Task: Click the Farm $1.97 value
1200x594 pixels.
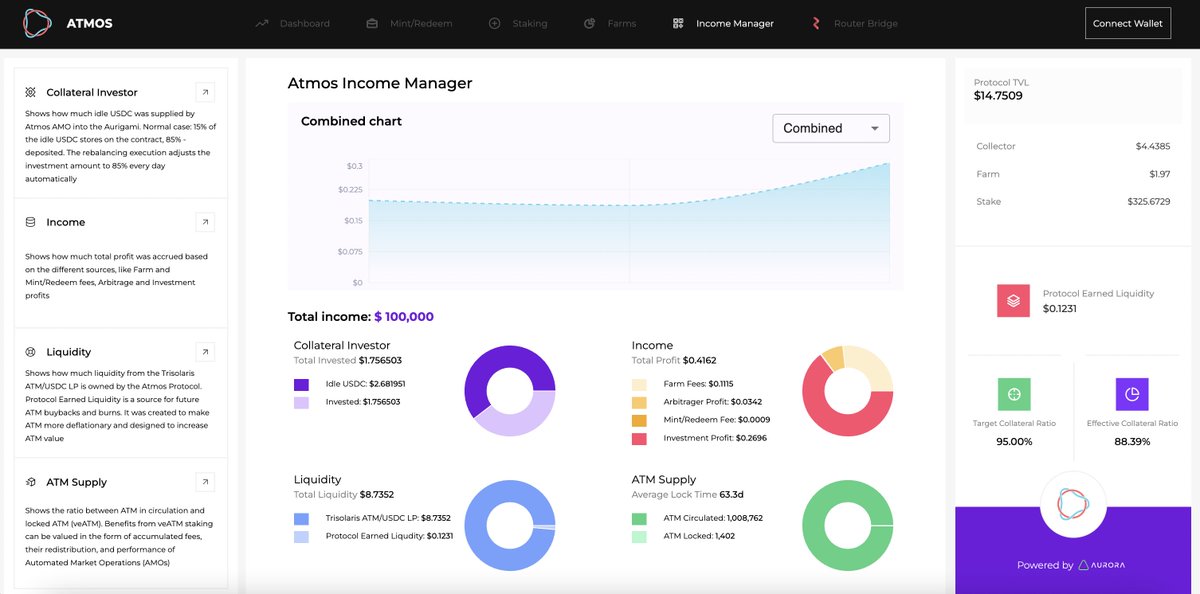Action: [1159, 174]
